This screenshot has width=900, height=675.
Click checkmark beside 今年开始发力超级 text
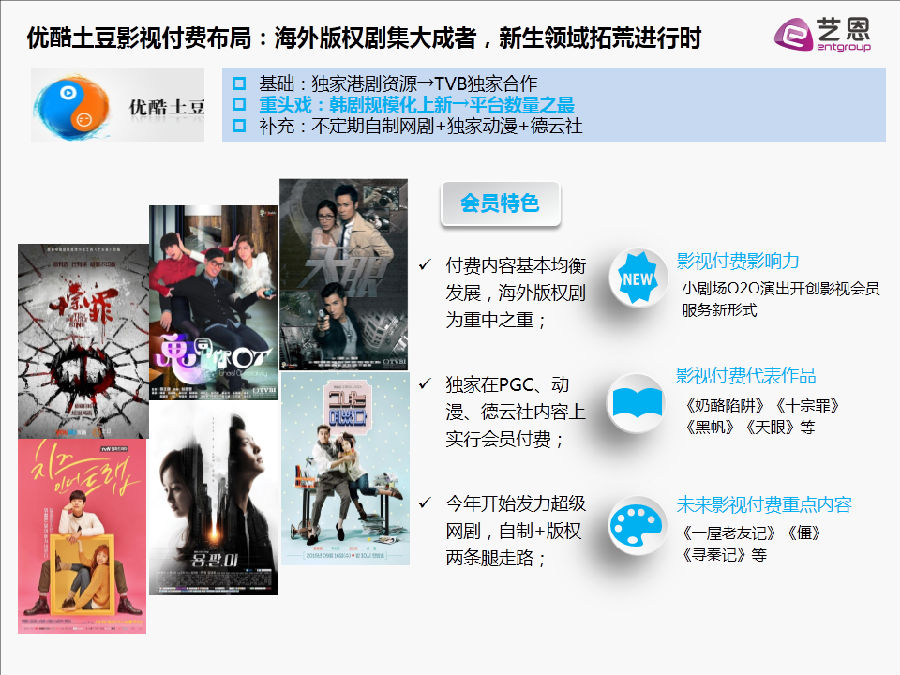pos(425,503)
